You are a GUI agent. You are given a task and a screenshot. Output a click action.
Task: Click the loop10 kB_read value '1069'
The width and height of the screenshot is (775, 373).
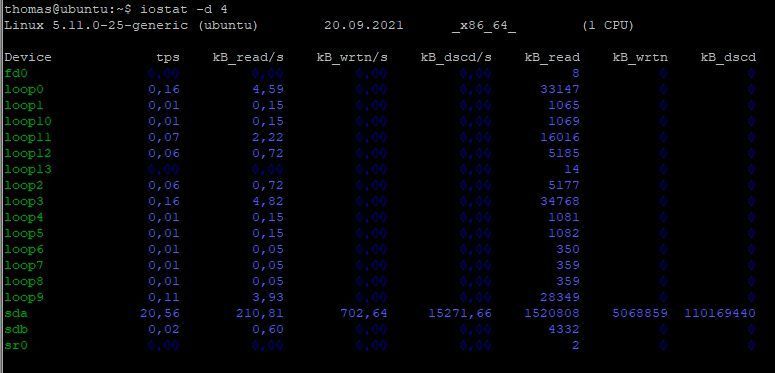(564, 122)
